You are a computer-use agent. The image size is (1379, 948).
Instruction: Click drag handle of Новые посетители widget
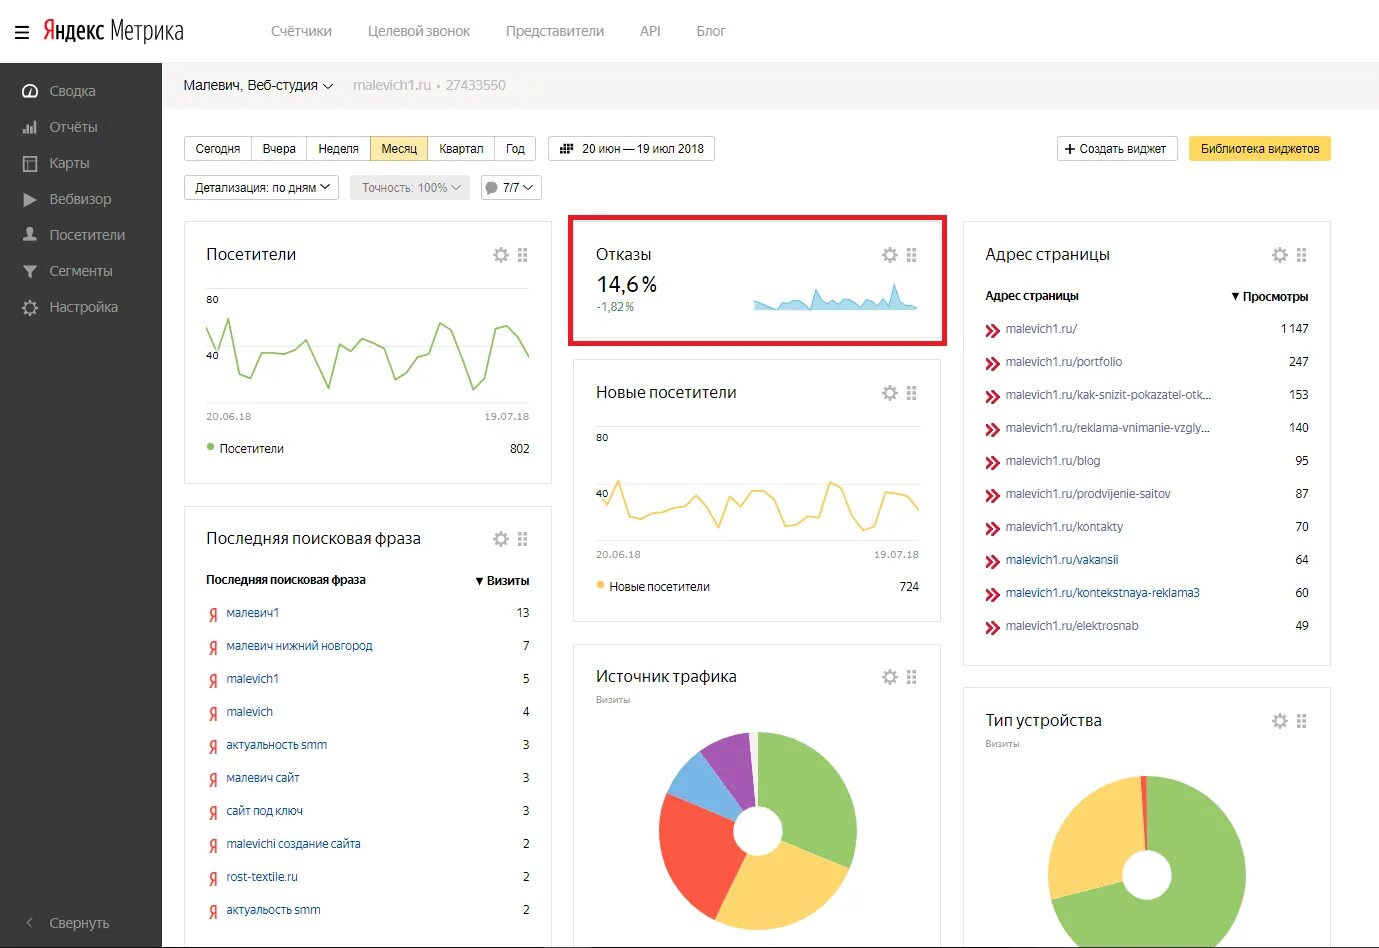pos(912,393)
